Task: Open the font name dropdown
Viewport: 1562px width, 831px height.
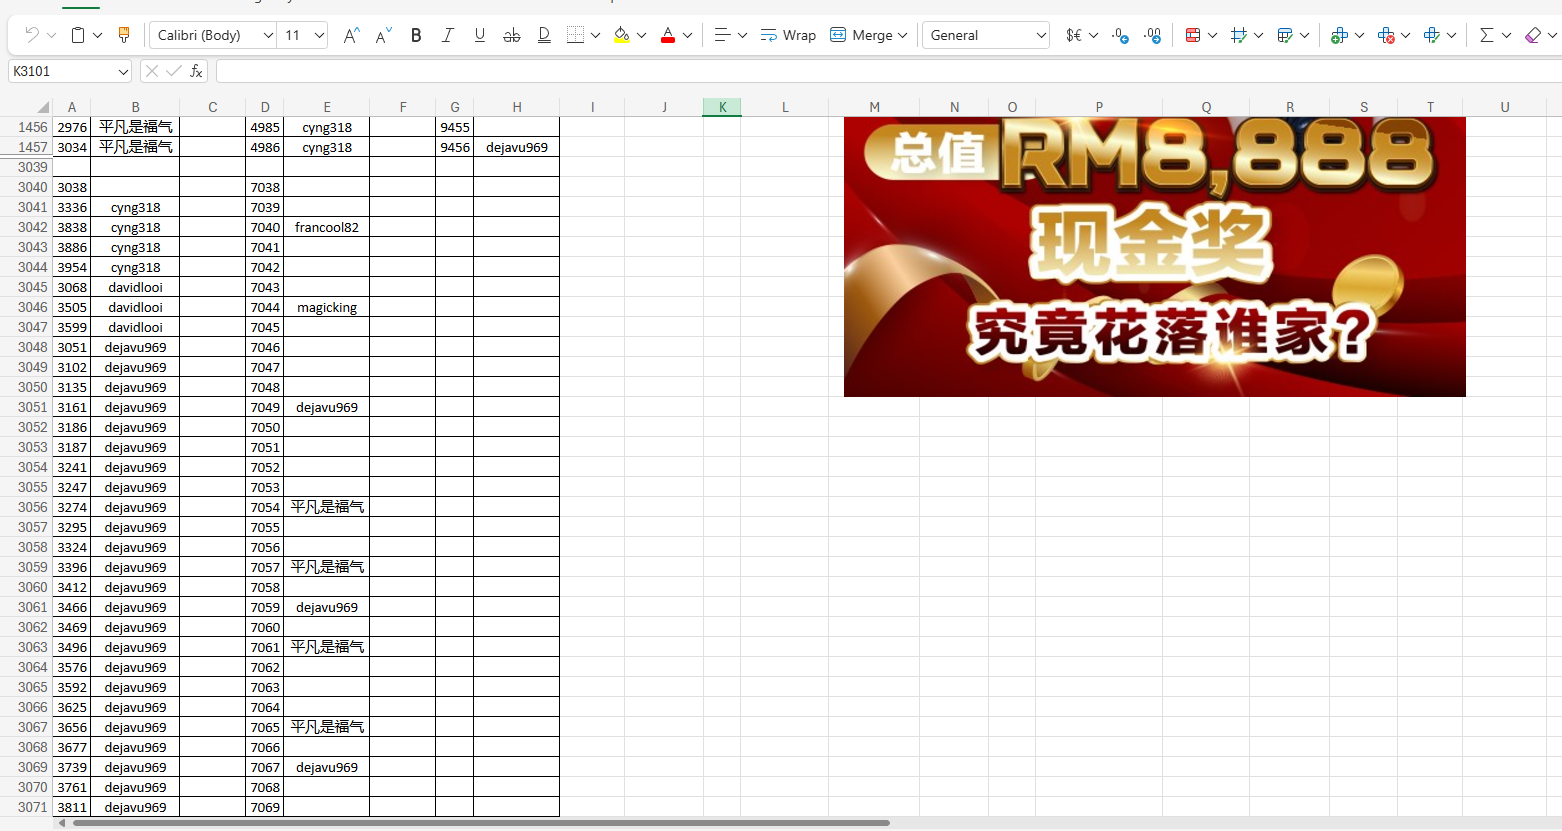Action: tap(266, 34)
